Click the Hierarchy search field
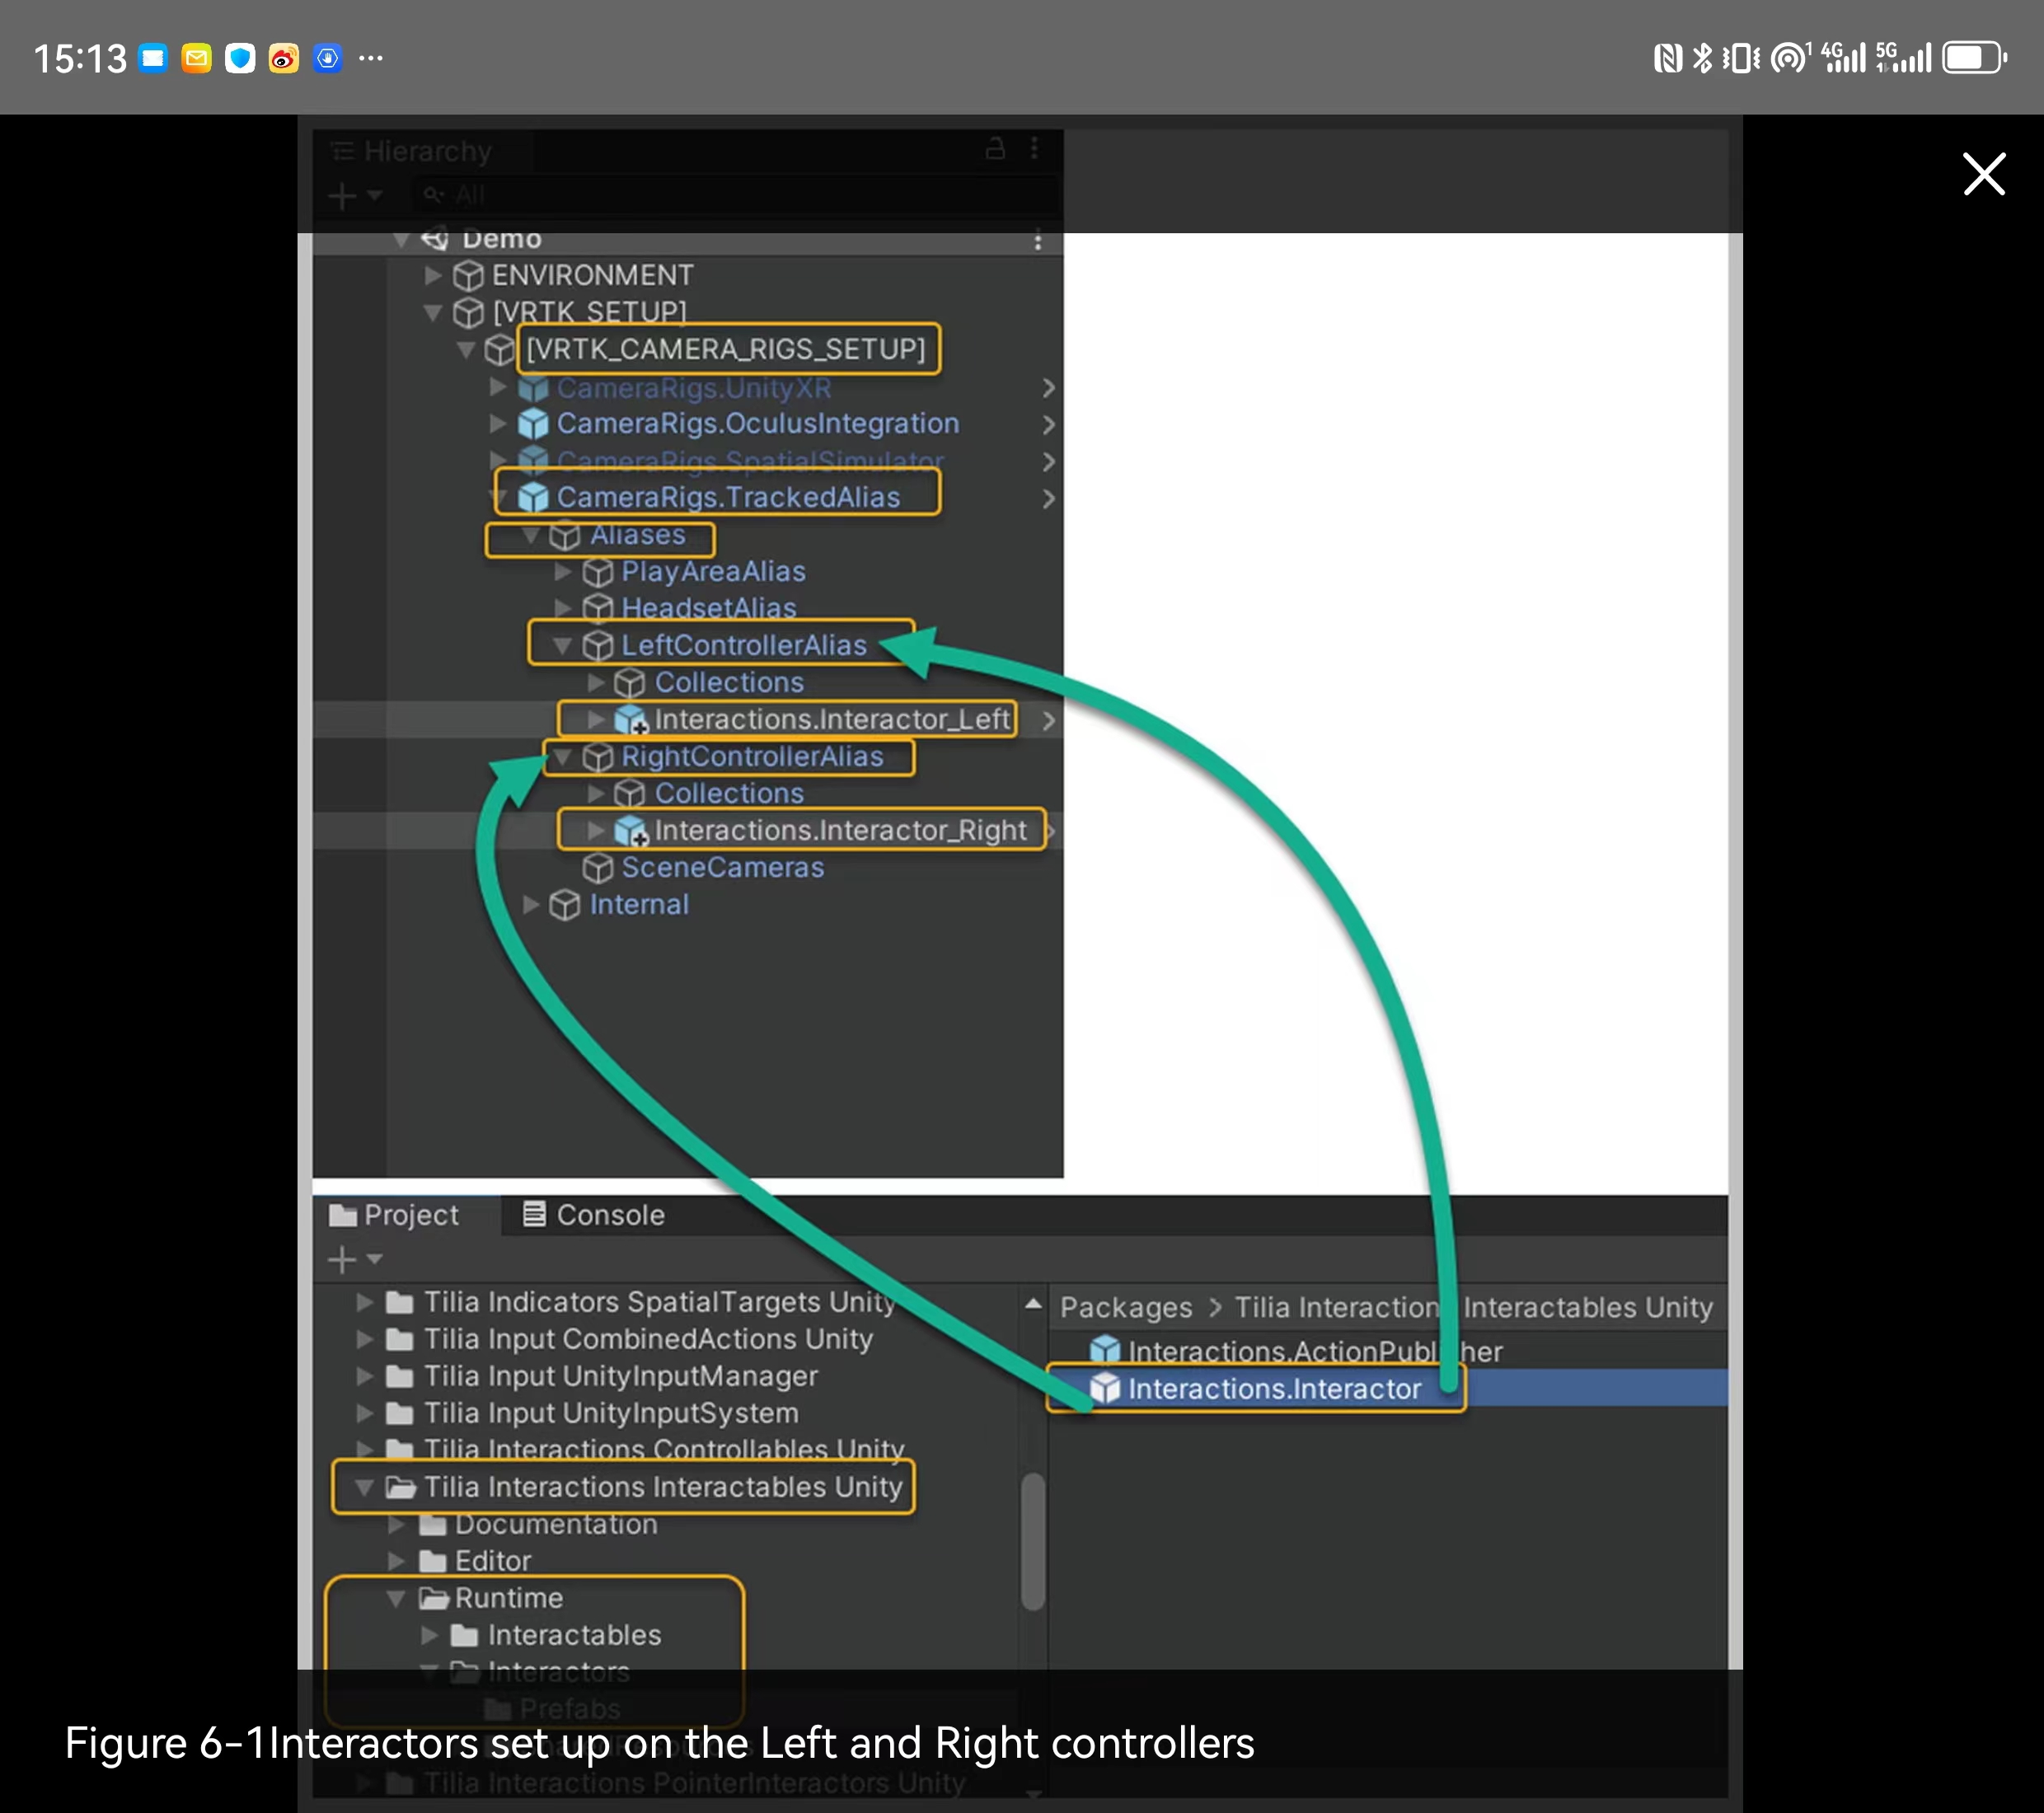Screen dimensions: 2044x1813 coord(736,196)
